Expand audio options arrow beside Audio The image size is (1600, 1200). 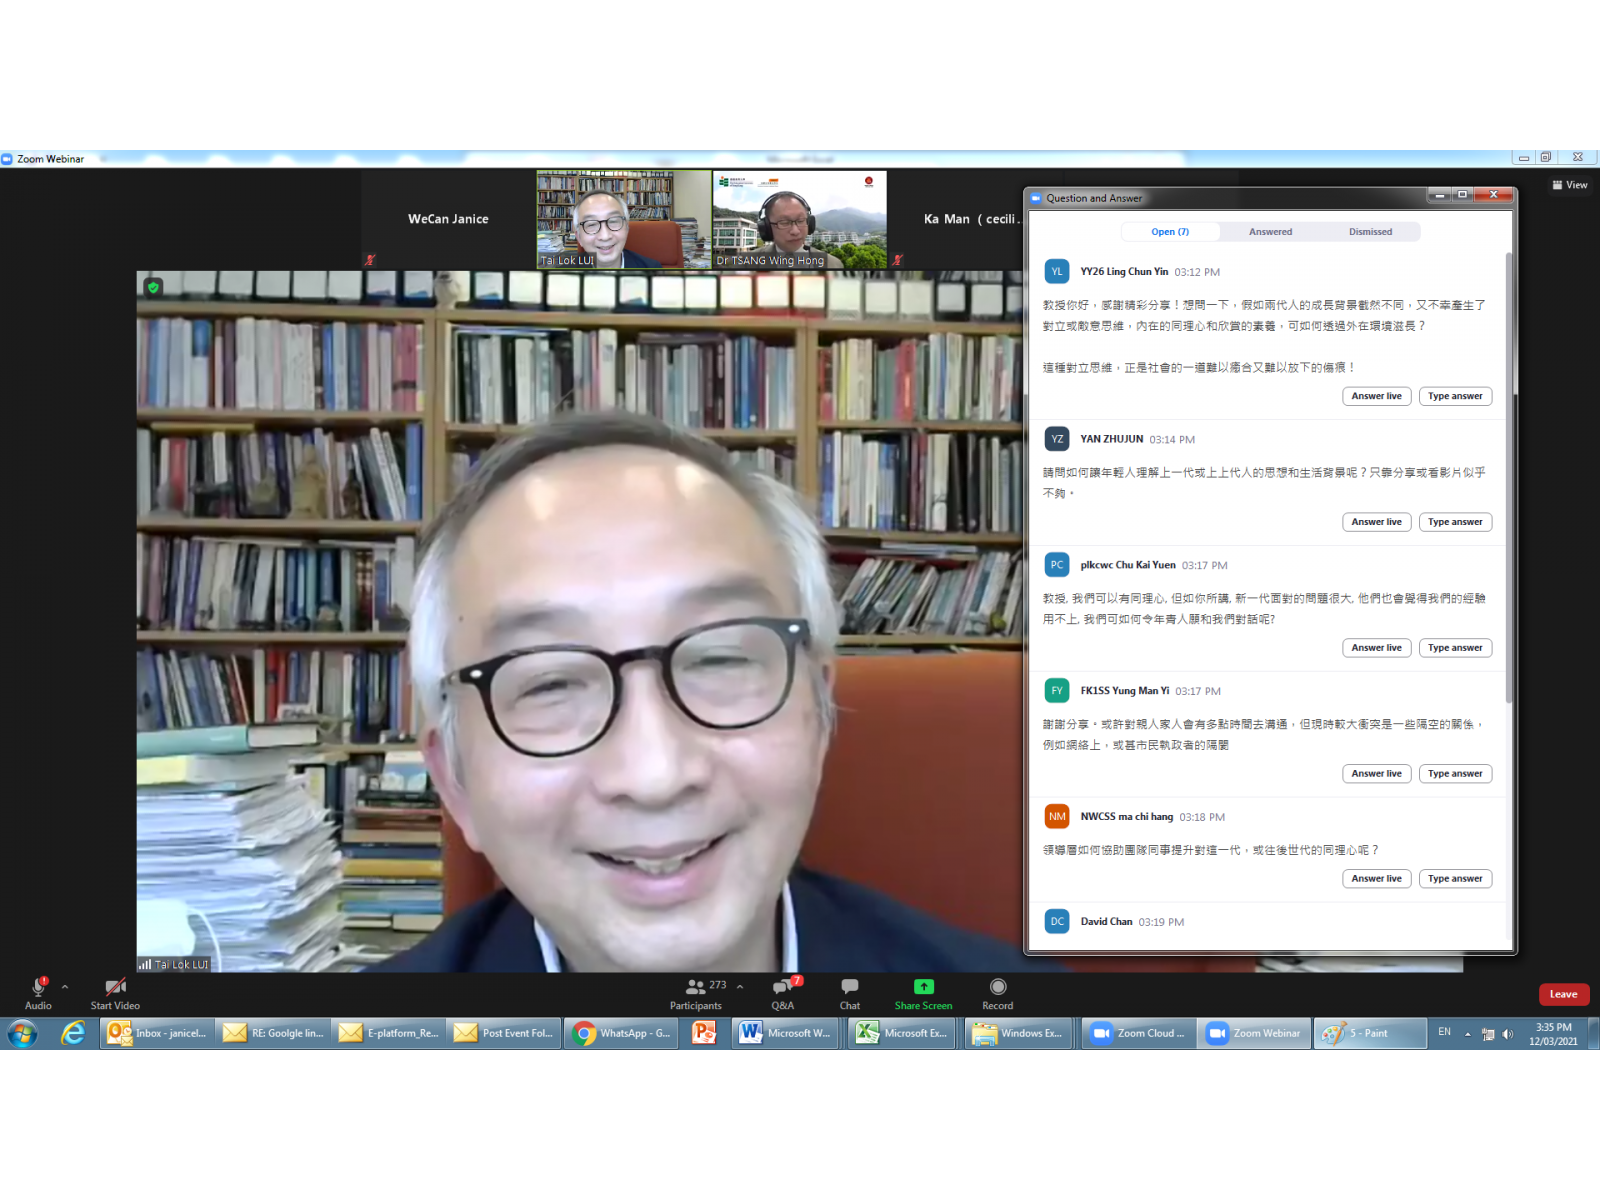pos(65,987)
